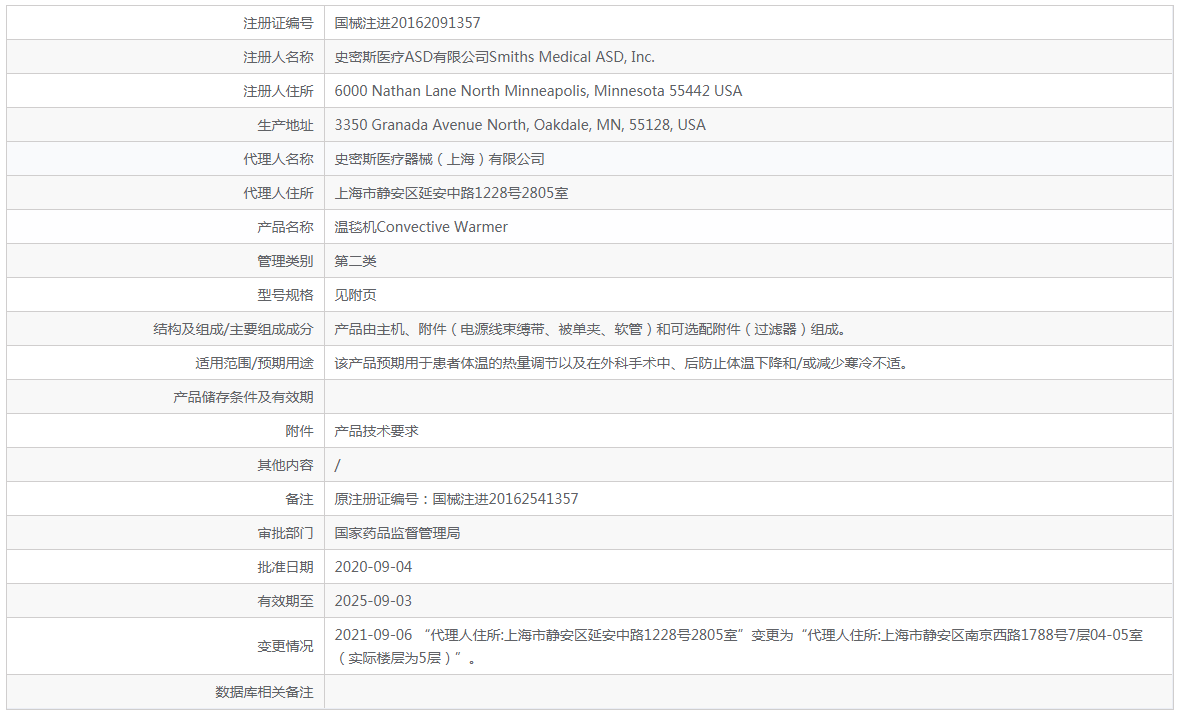Click the 结构及组成/主要组成成分 label
Image resolution: width=1177 pixels, height=714 pixels.
pyautogui.click(x=233, y=329)
